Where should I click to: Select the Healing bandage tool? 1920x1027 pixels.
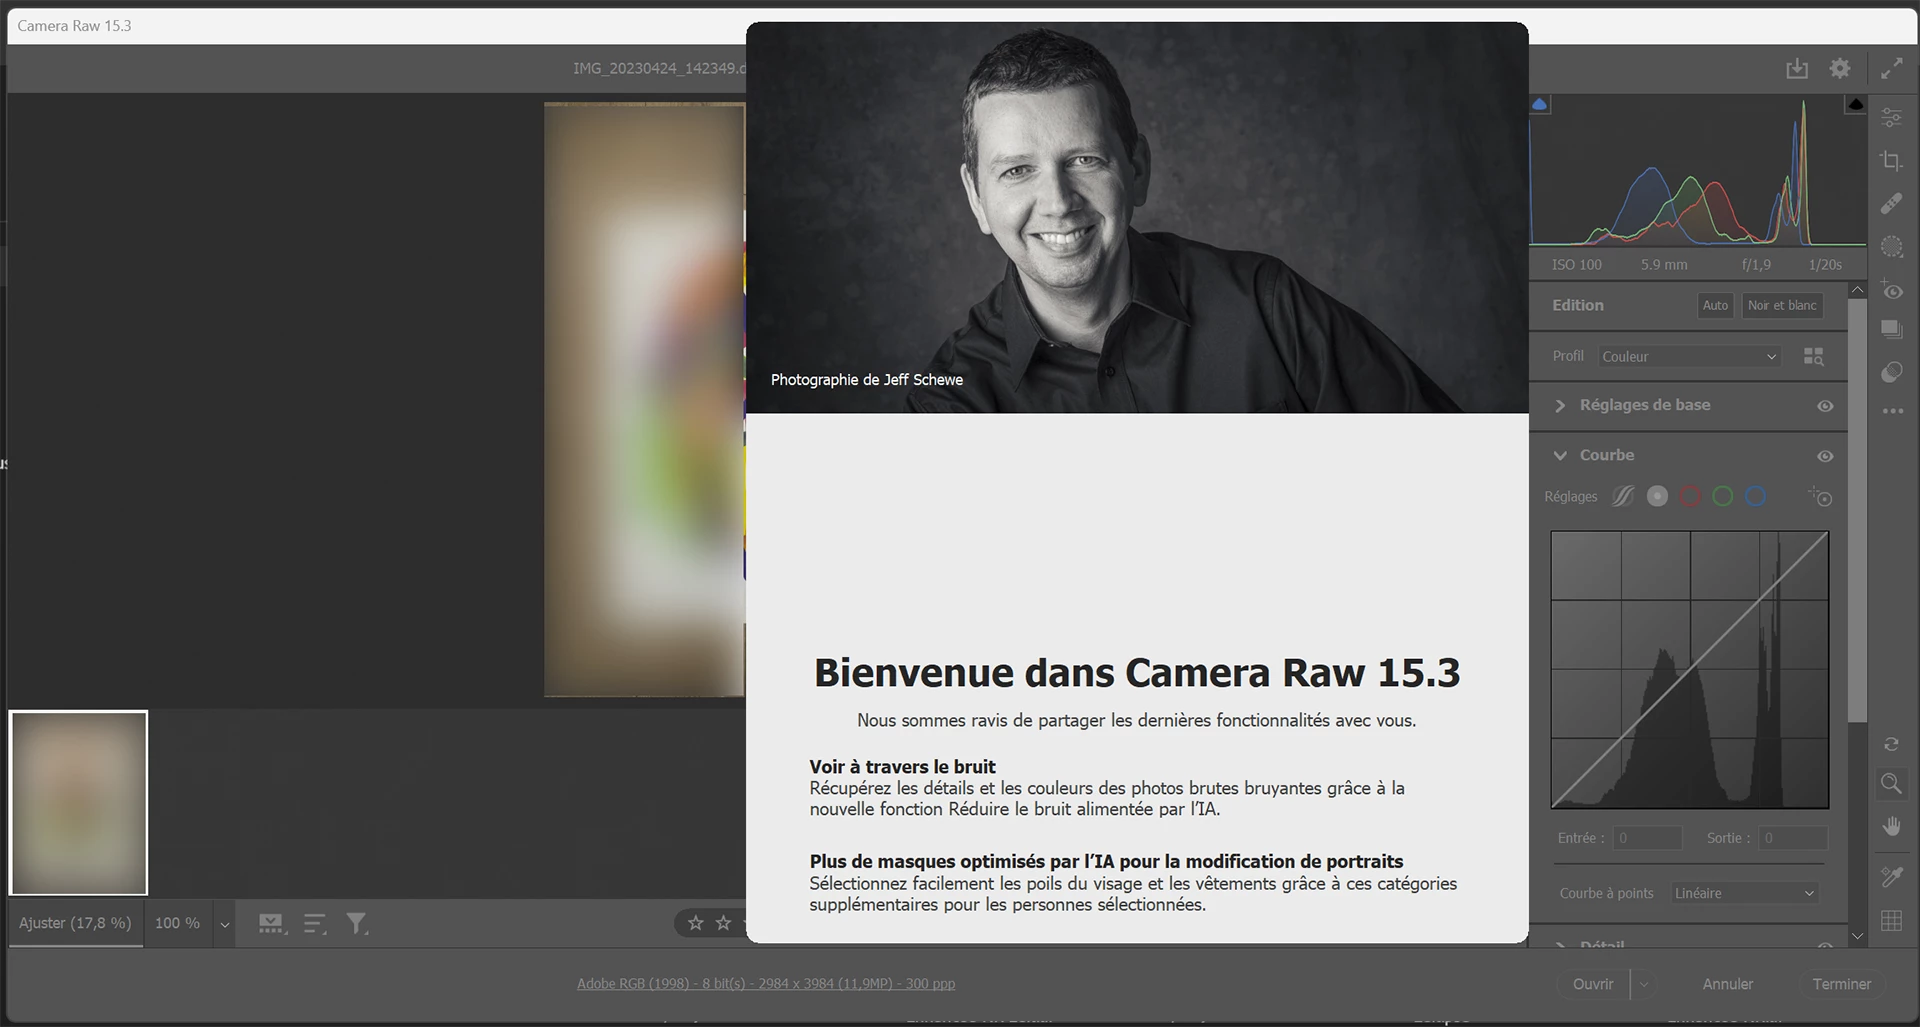(1891, 203)
